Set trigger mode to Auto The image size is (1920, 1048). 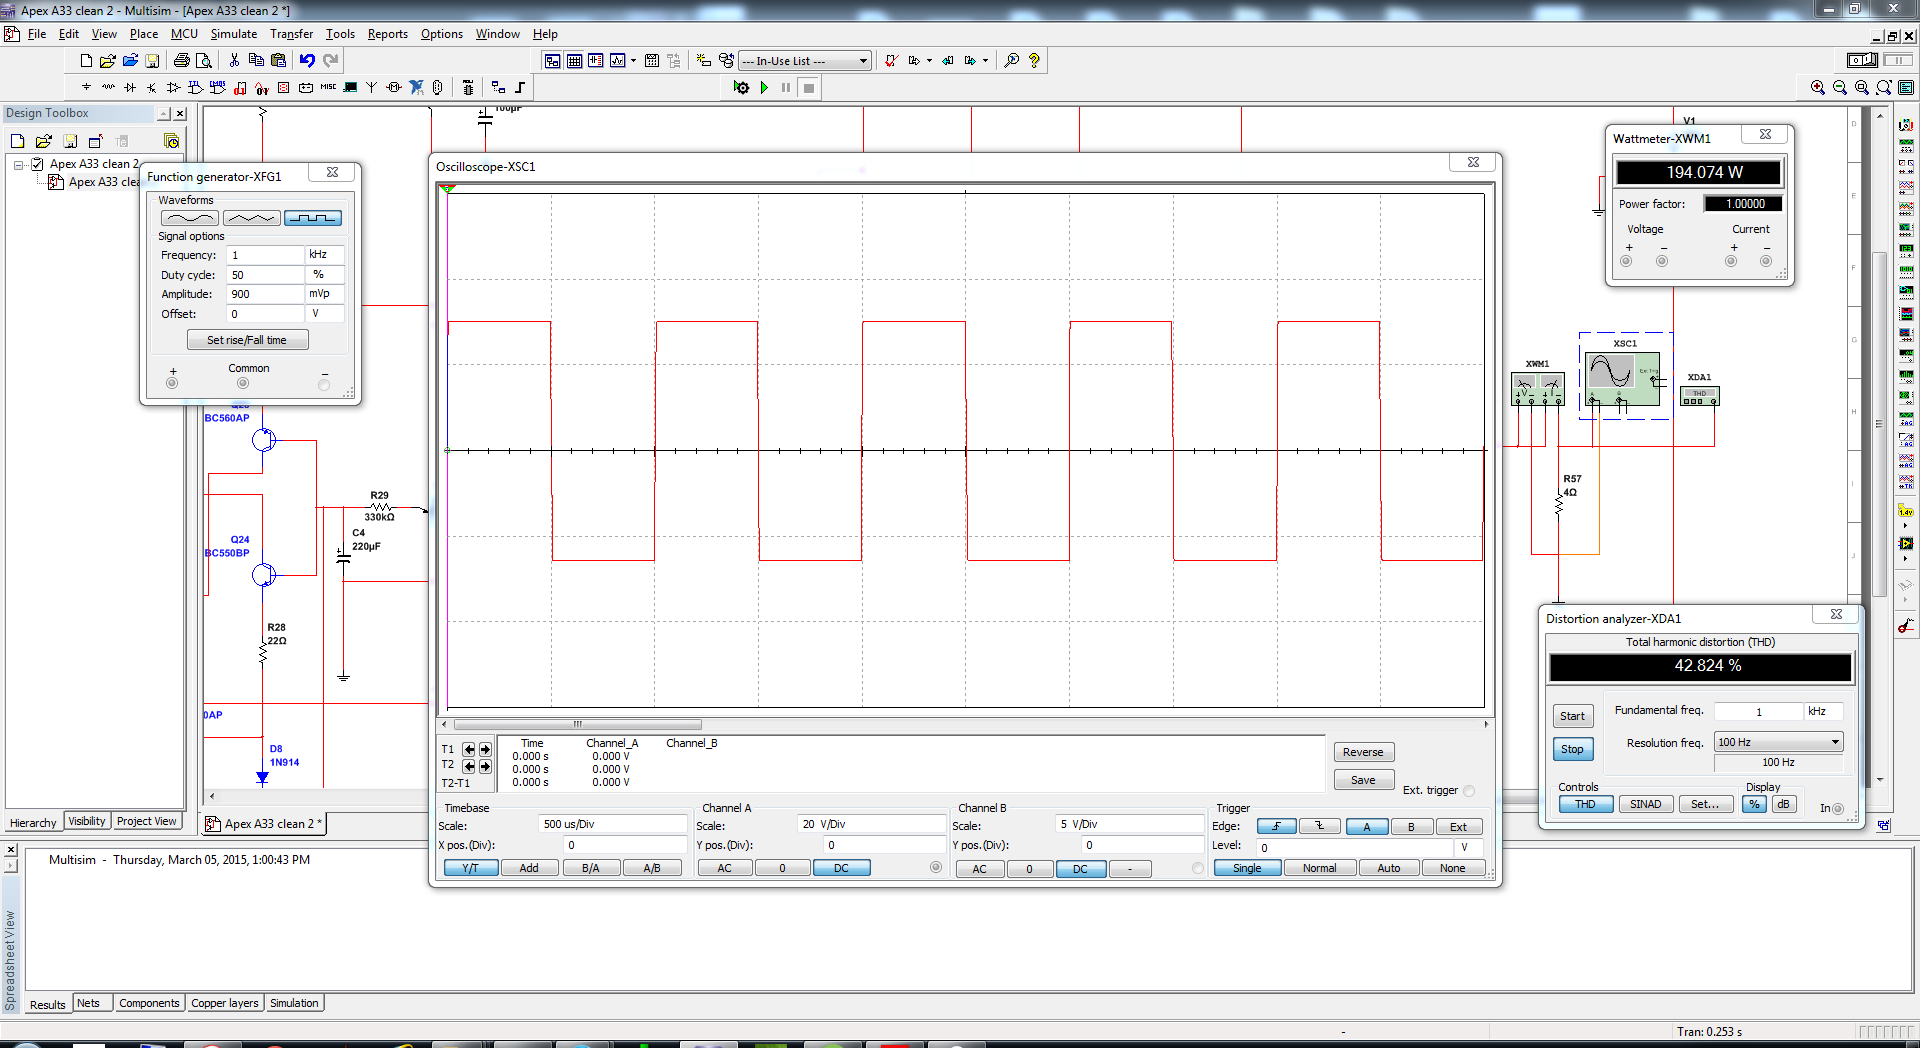coord(1389,868)
